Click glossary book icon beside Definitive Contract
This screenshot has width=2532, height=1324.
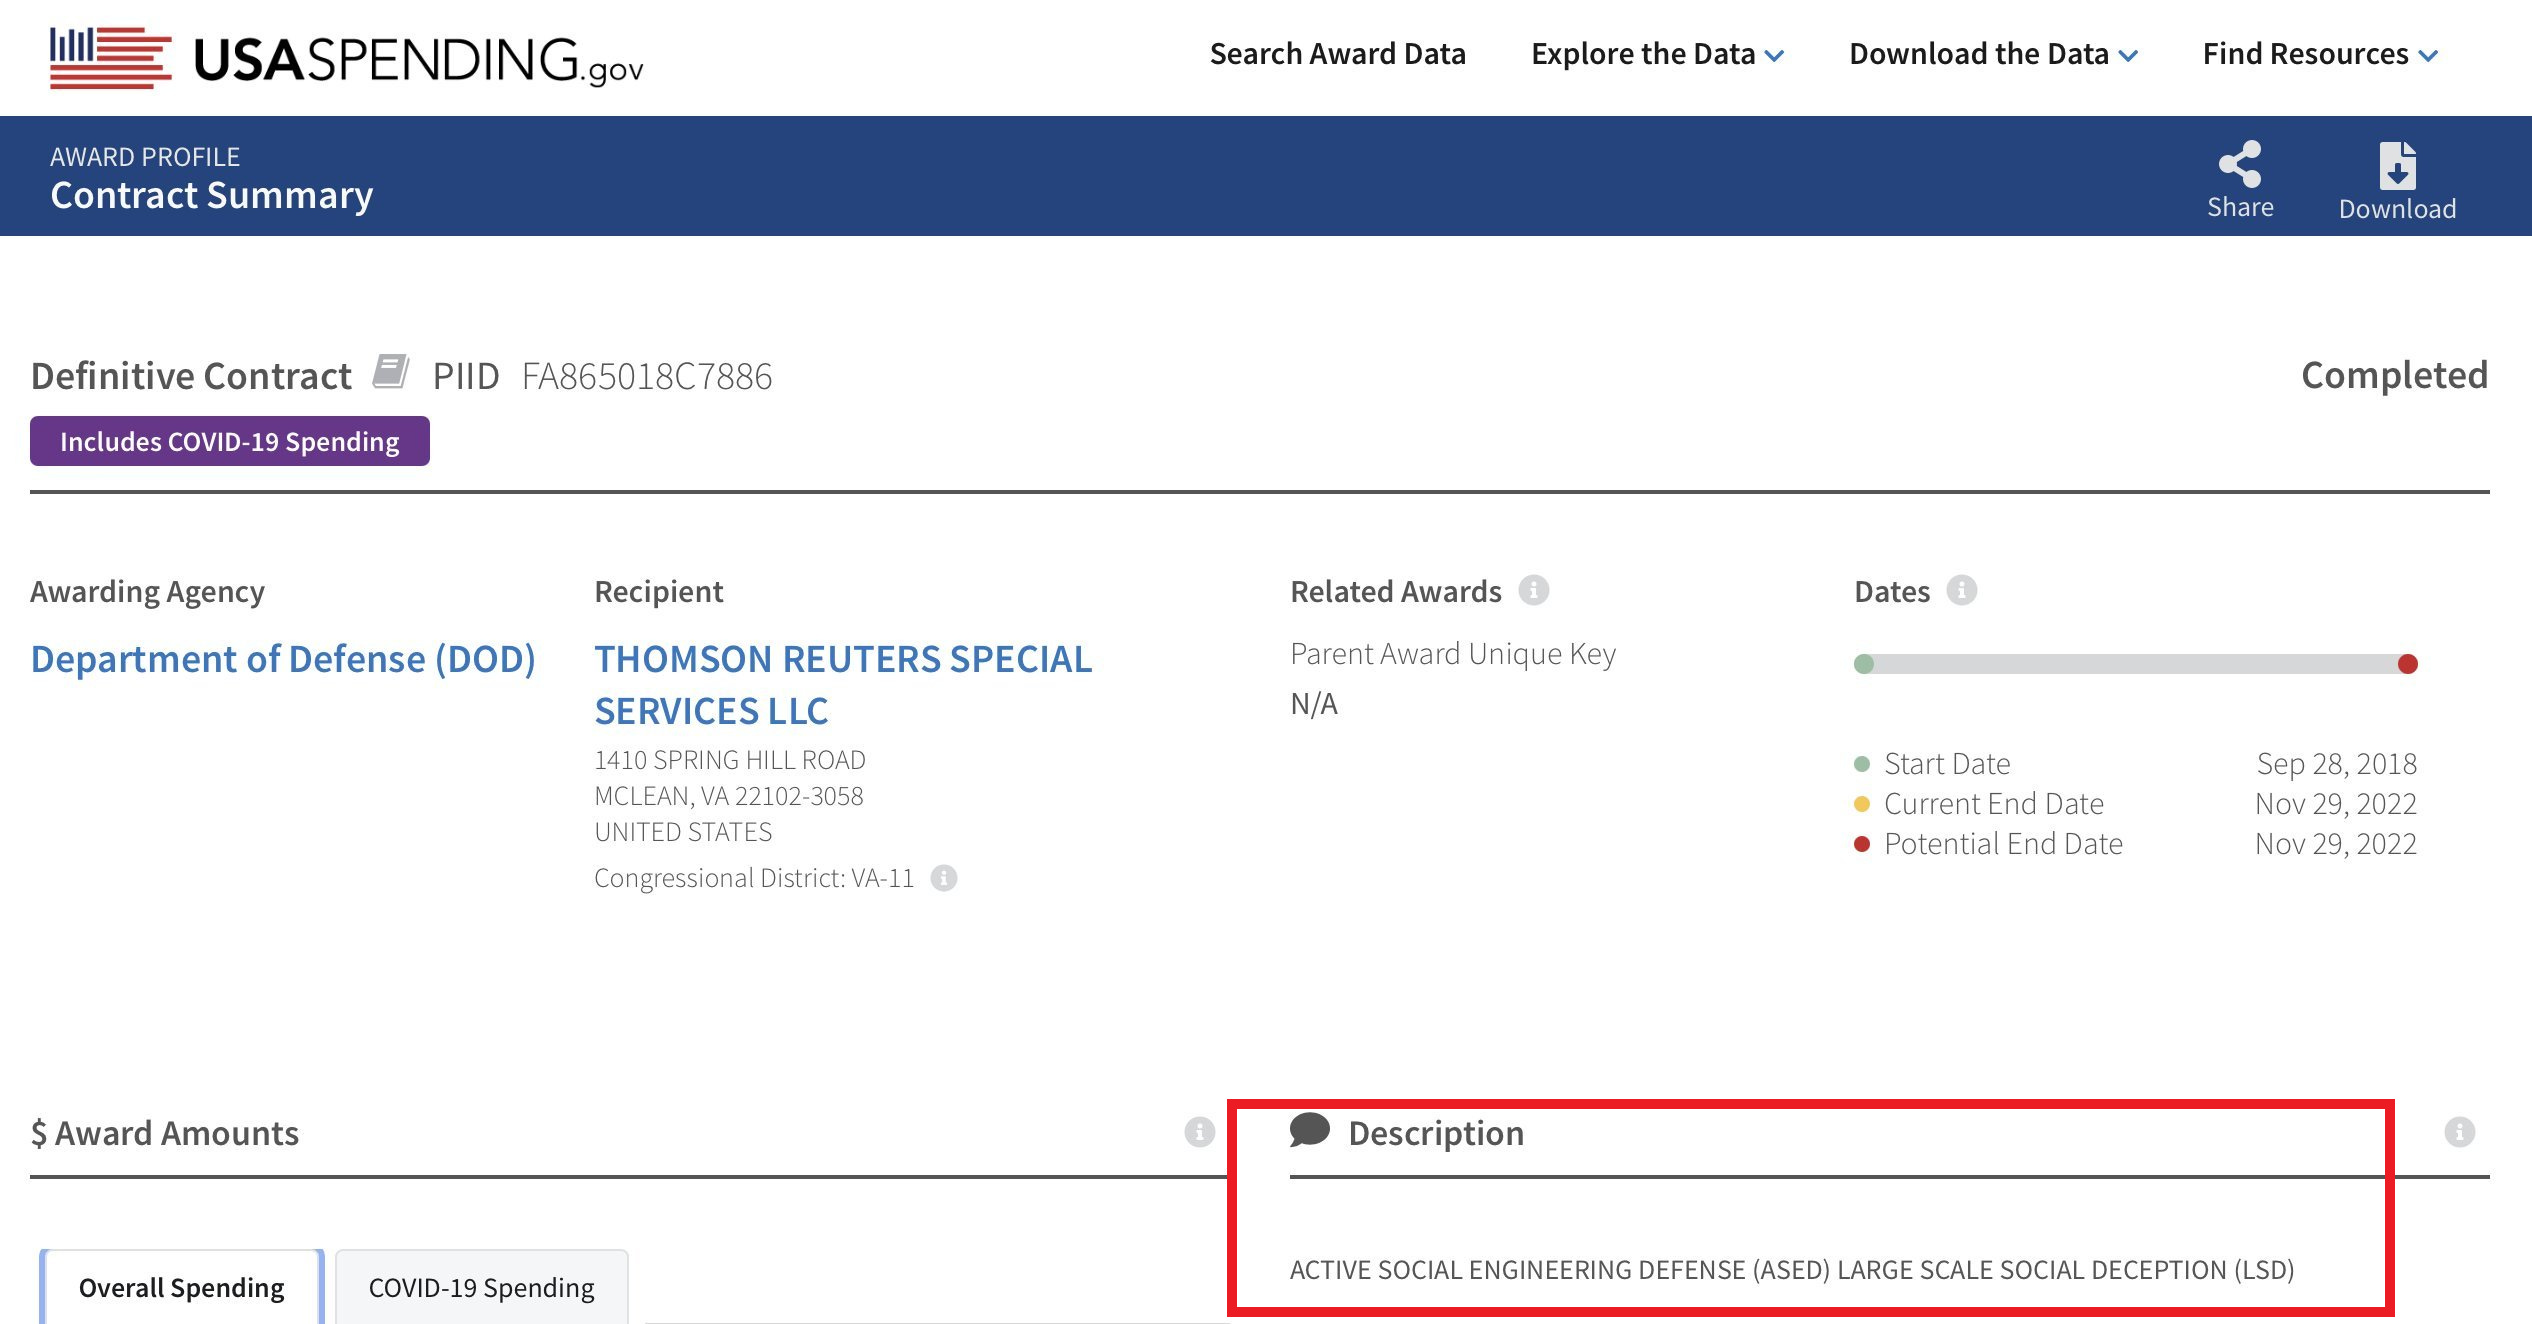(391, 372)
